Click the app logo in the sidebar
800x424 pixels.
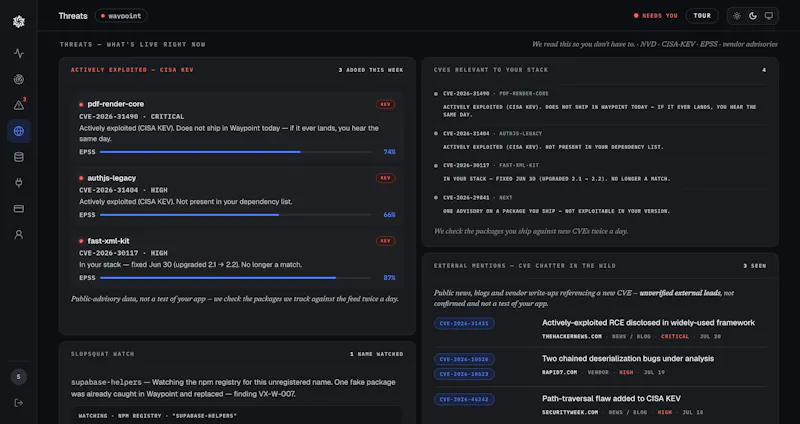point(19,21)
